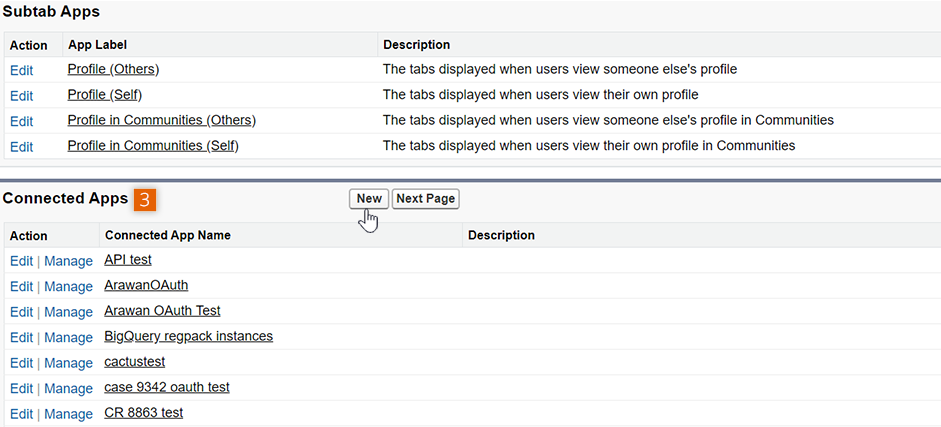Open BigQuery regpack instances name
Screen dimensions: 941x427
click(188, 336)
